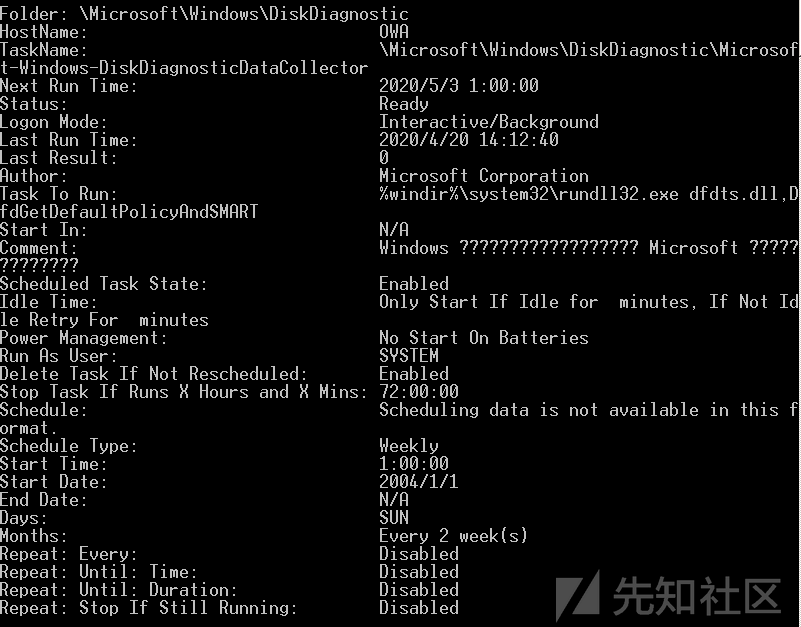
Task: Click the Folder path DiskDiagnostic line
Action: pos(204,13)
